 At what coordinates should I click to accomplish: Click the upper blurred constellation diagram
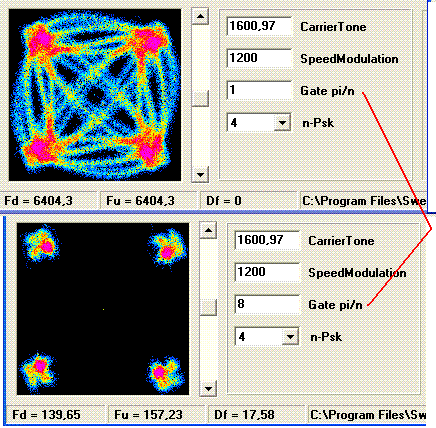(x=95, y=95)
